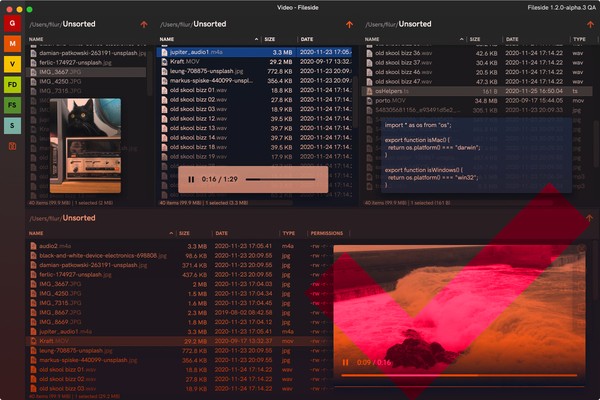600x400 pixels.
Task: Sort bottom pane by TYPE column
Action: (x=289, y=233)
